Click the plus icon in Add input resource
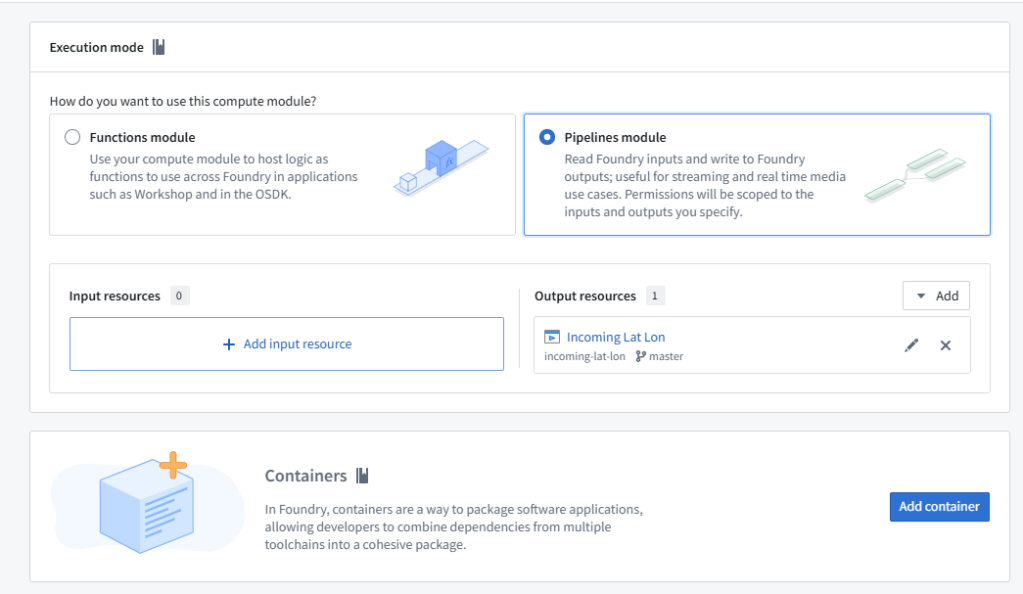The image size is (1023, 594). (229, 344)
